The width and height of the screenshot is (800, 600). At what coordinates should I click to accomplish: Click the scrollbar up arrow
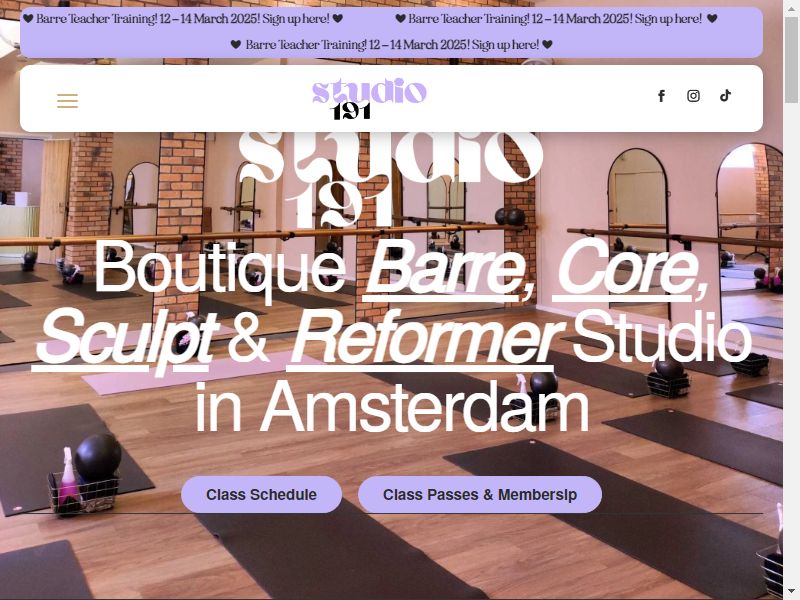[791, 7]
